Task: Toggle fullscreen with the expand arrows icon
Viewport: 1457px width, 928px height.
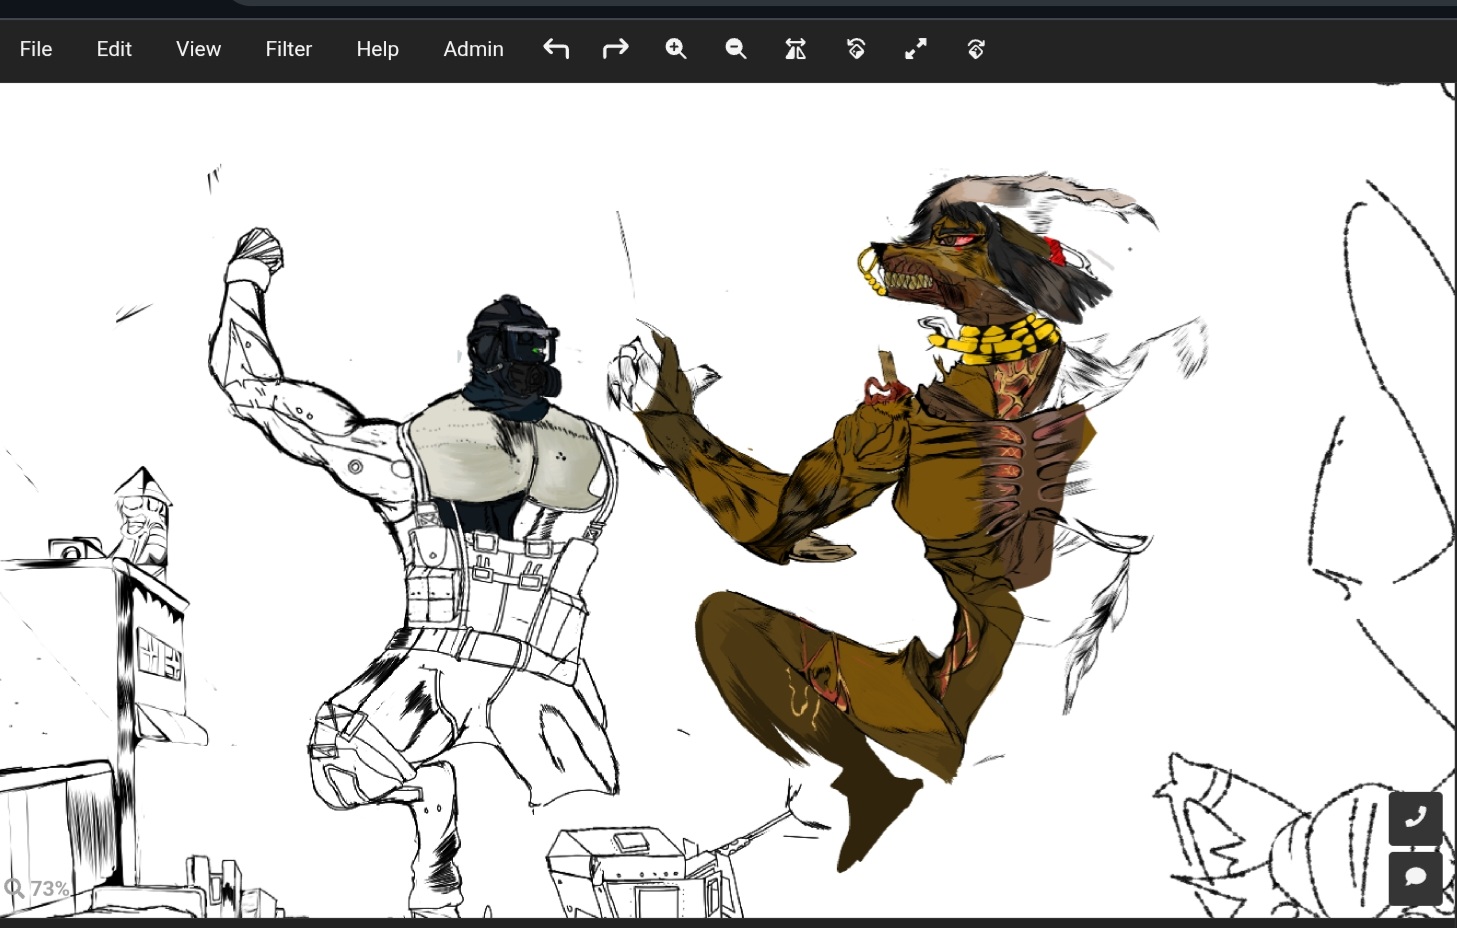Action: 916,49
